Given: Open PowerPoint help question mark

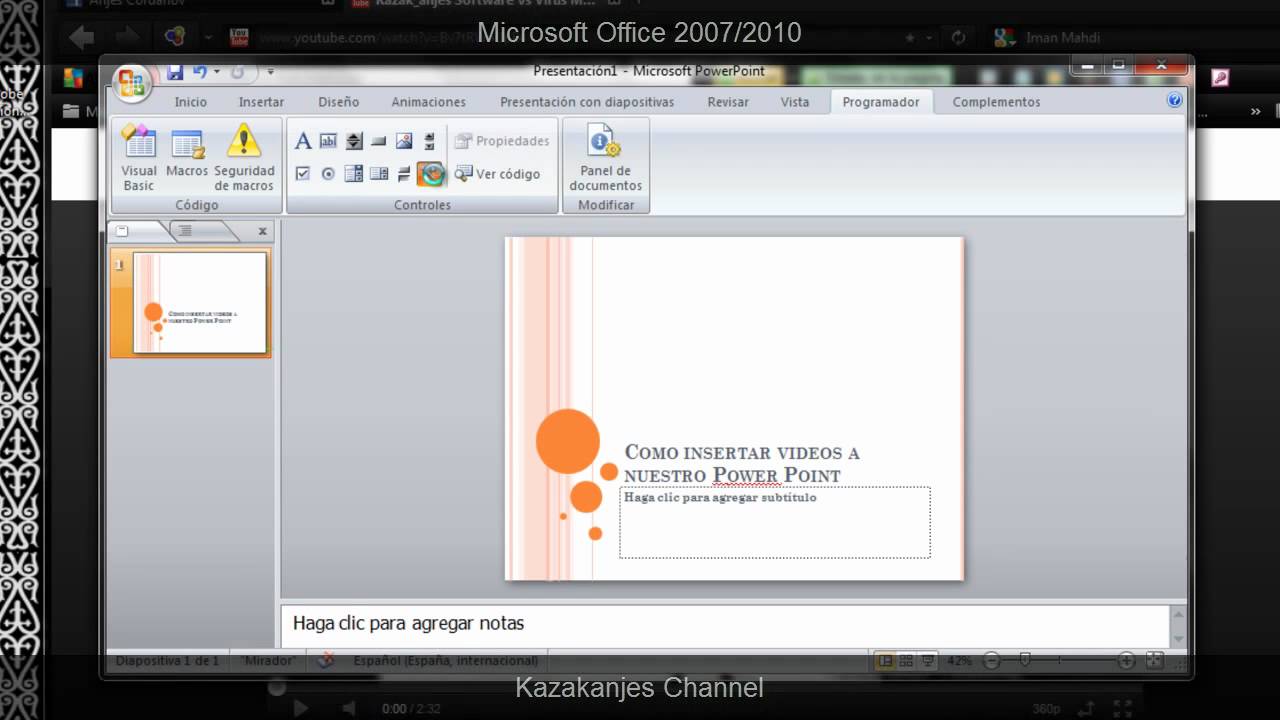Looking at the screenshot, I should (x=1175, y=100).
